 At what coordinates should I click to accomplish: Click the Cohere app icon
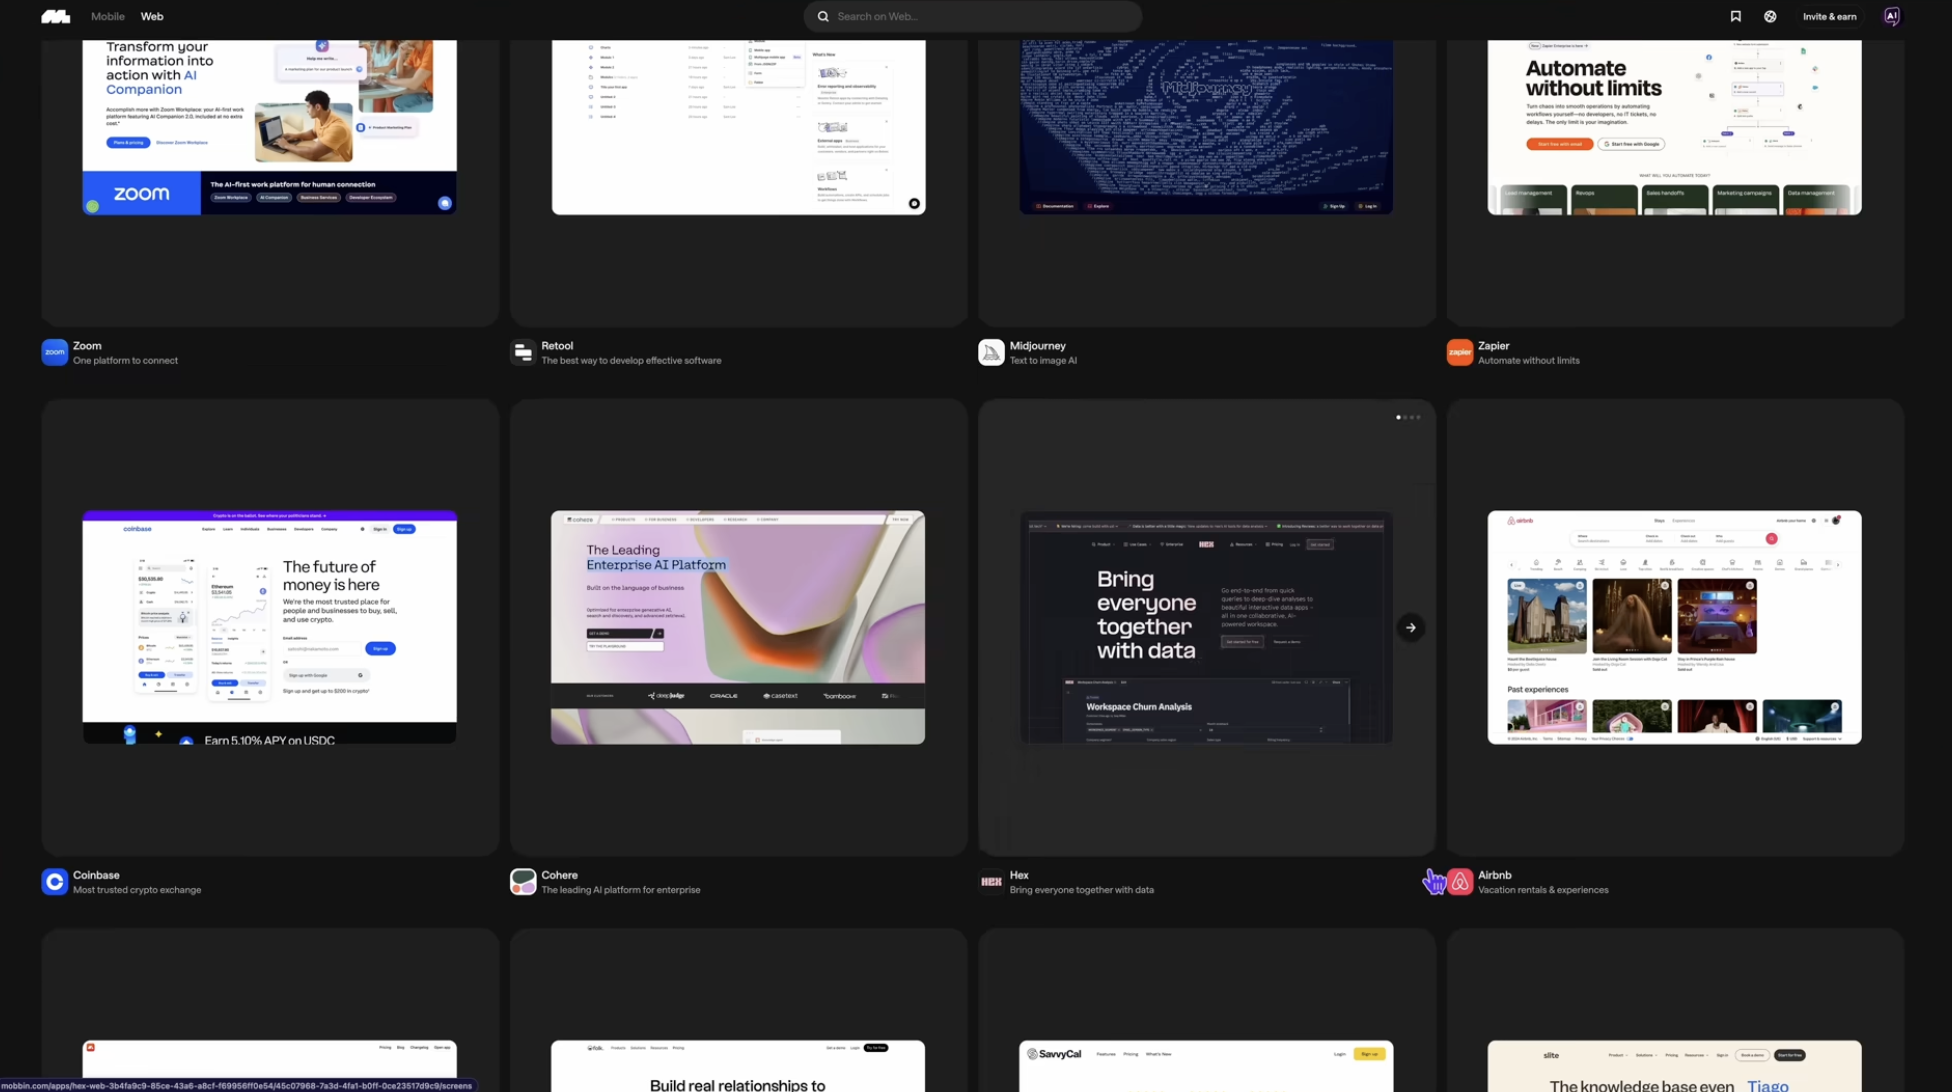pos(523,881)
